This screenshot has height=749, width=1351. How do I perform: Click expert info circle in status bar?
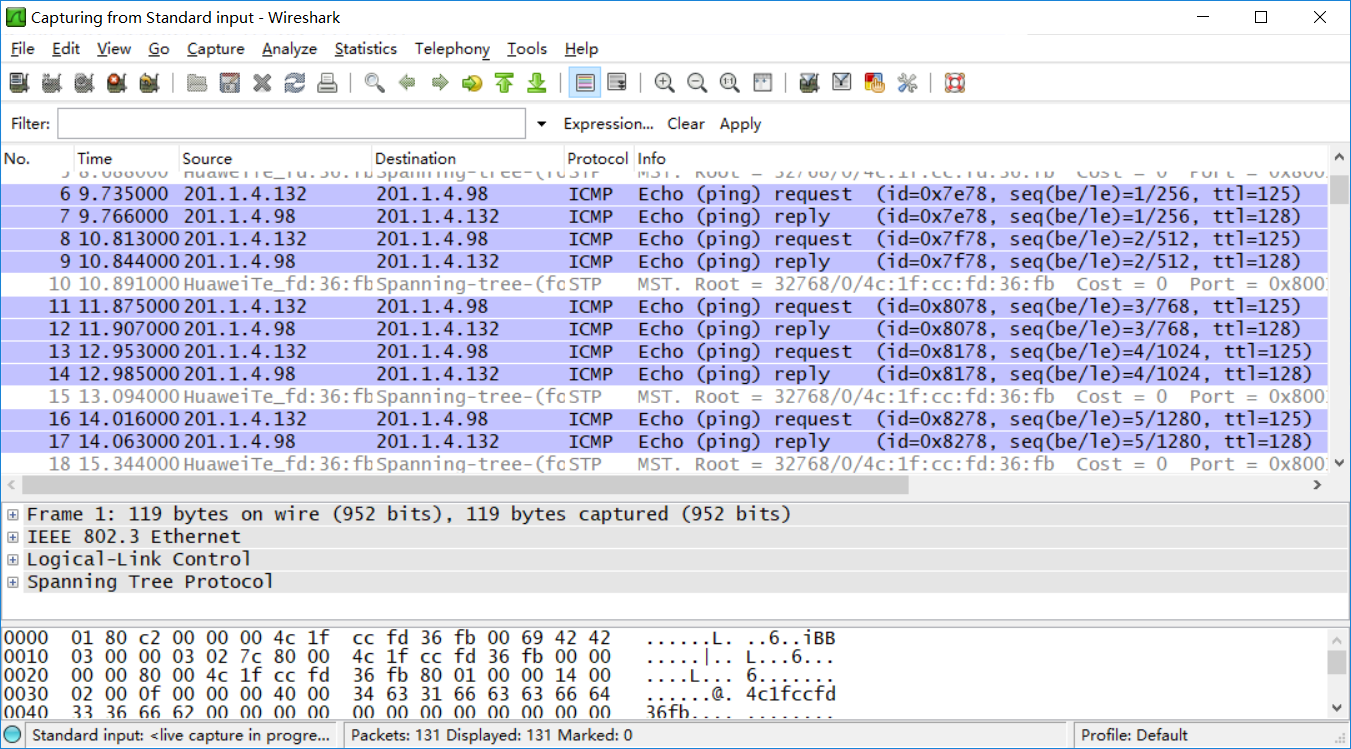[12, 735]
